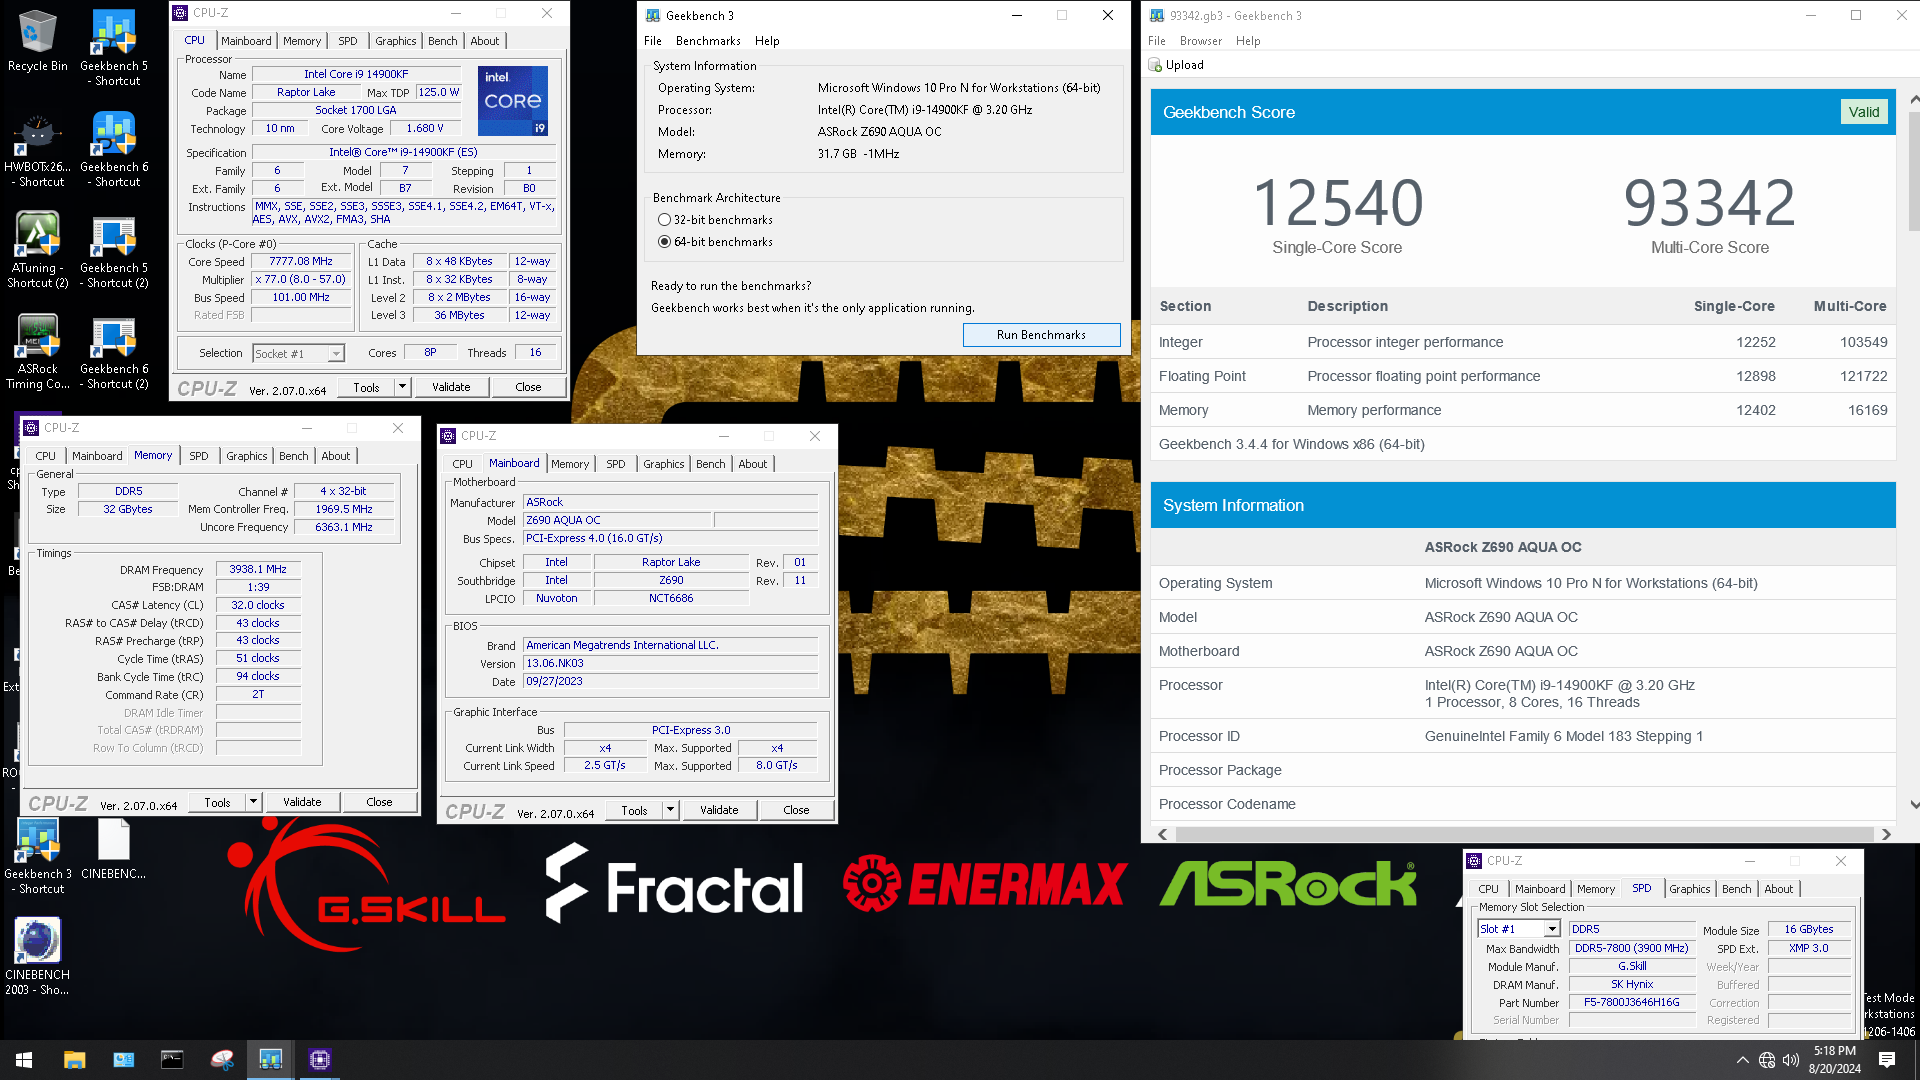Open HWBOT desktop shortcut icon
The width and height of the screenshot is (1920, 1080).
click(x=38, y=149)
